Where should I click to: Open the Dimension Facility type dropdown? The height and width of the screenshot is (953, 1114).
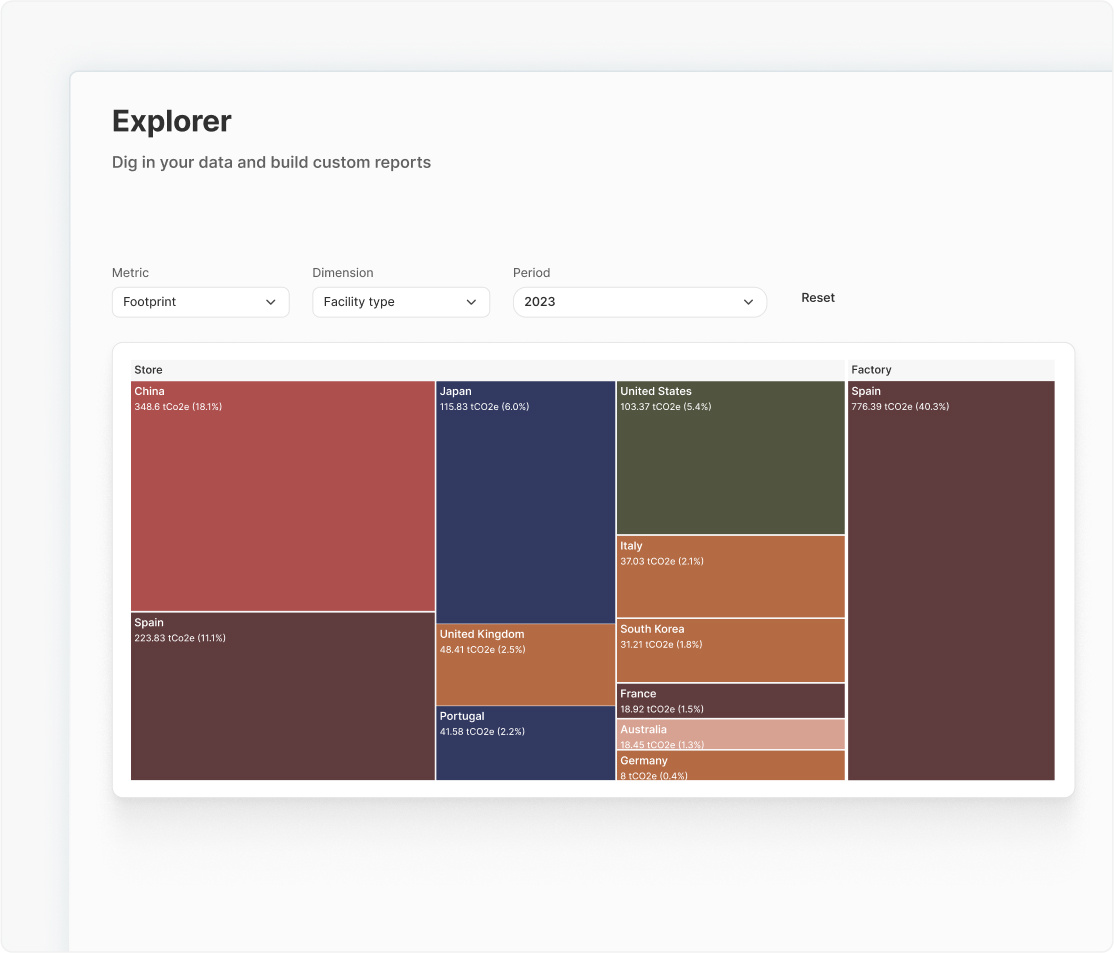pos(401,302)
